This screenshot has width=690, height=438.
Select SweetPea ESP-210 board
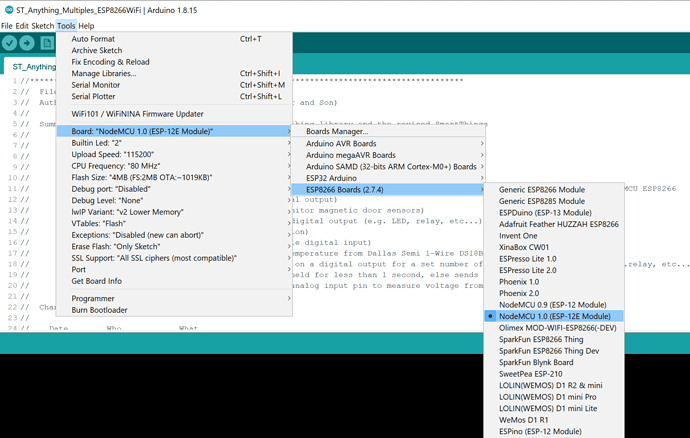pyautogui.click(x=554, y=374)
